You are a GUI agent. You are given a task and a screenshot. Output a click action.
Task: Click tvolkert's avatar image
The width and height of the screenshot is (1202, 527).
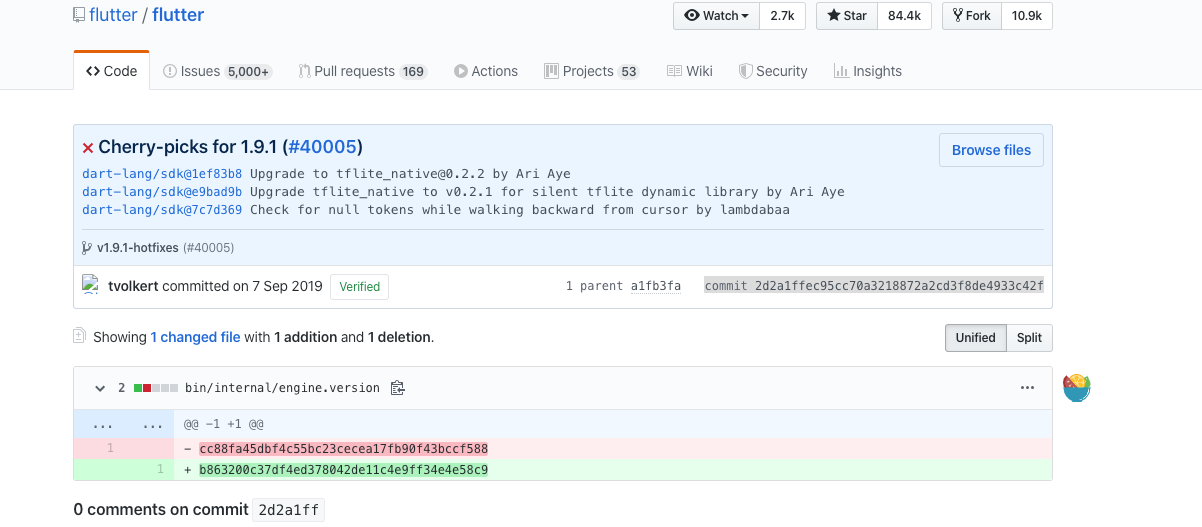91,285
